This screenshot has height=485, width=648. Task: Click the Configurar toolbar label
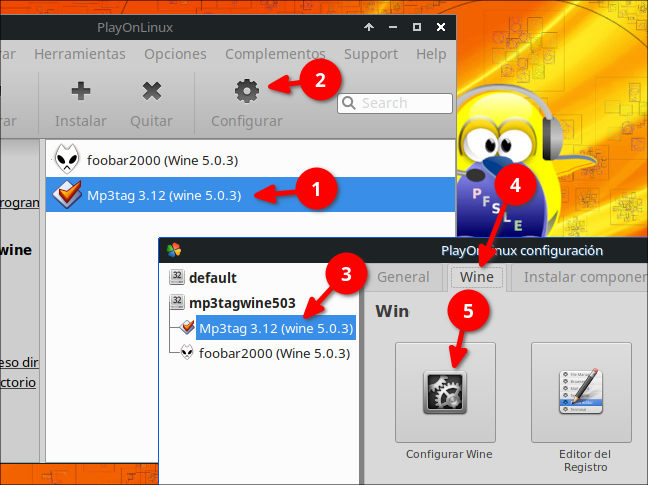[x=247, y=121]
